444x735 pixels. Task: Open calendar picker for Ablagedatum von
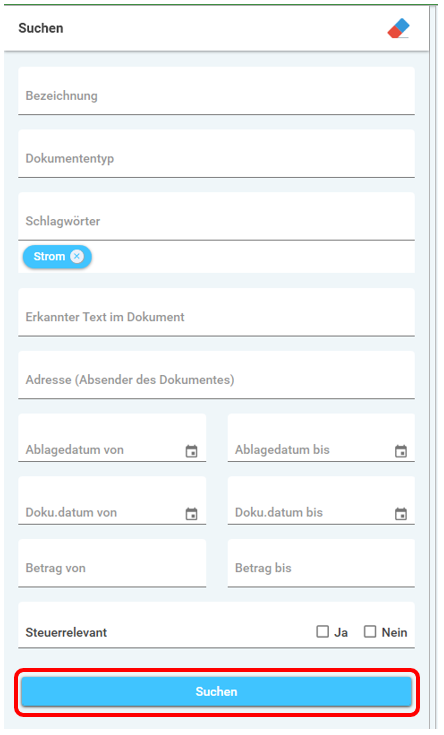point(191,451)
